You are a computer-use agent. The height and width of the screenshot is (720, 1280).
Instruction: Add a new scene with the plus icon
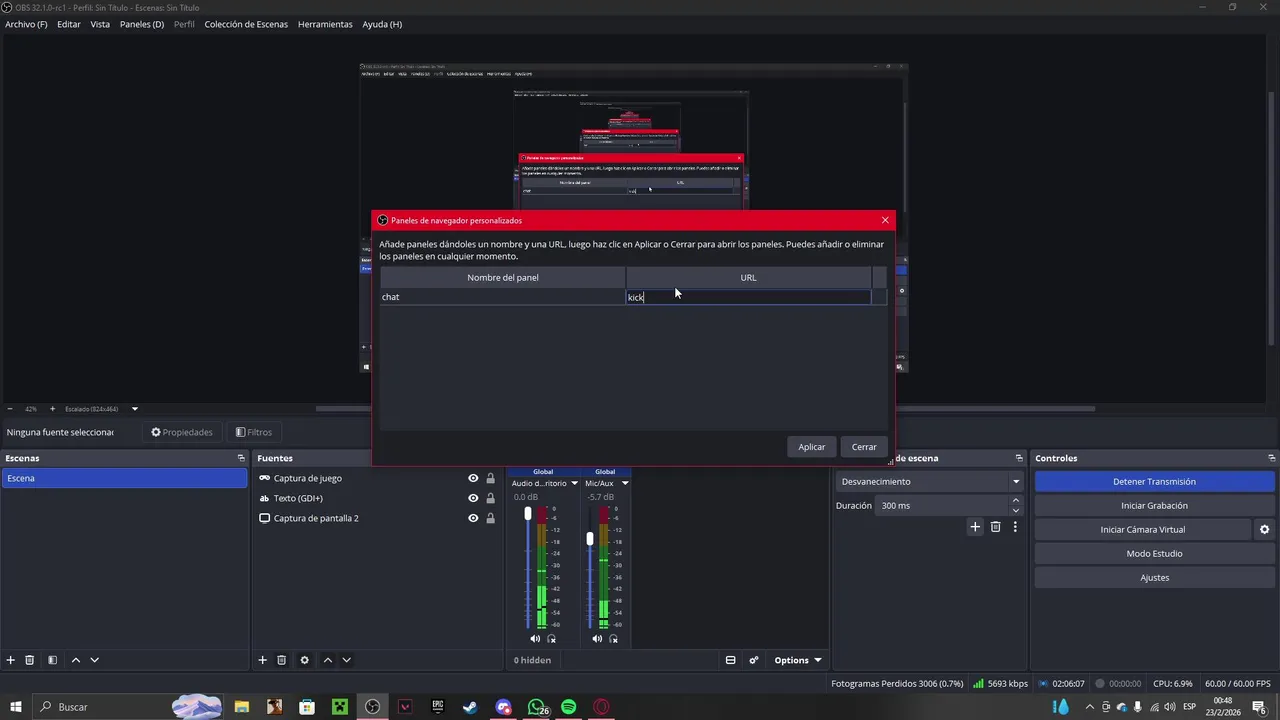(x=11, y=660)
